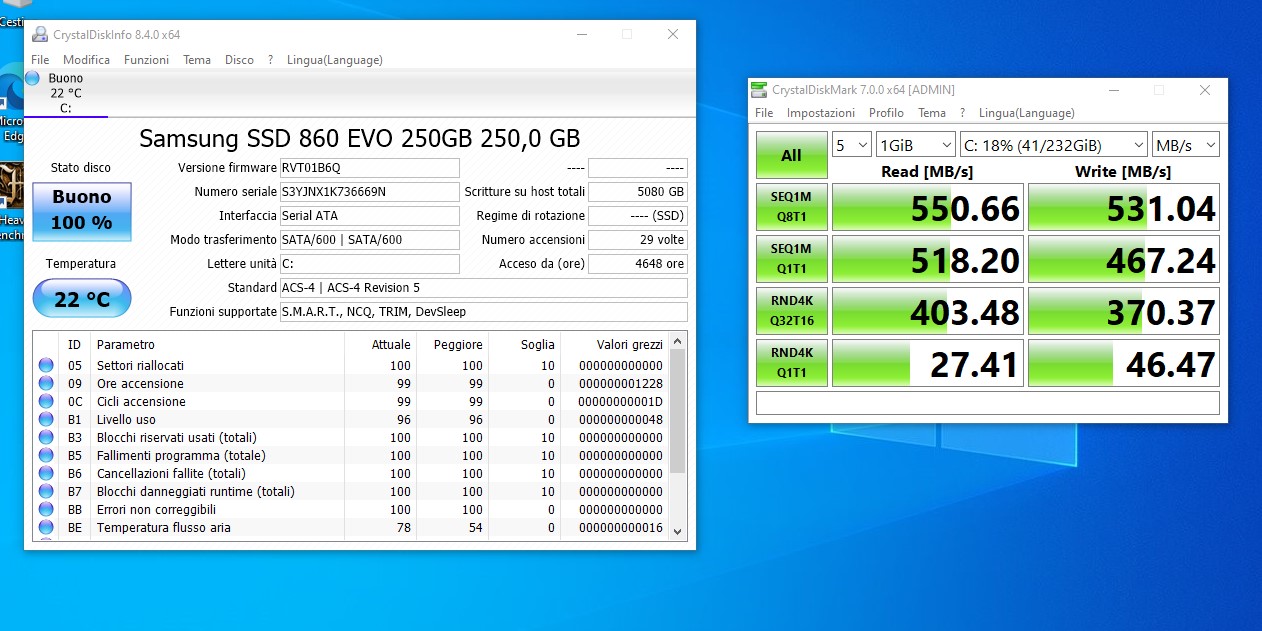Open the Lingua(Language) menu in CrystalDiskInfo
This screenshot has width=1262, height=631.
coord(334,60)
